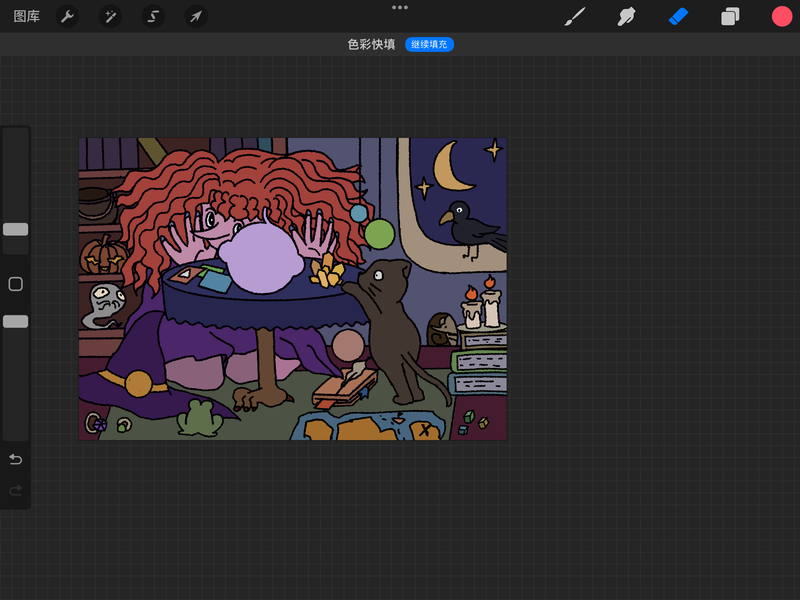
Task: Open the Actions wrench menu
Action: pos(67,16)
